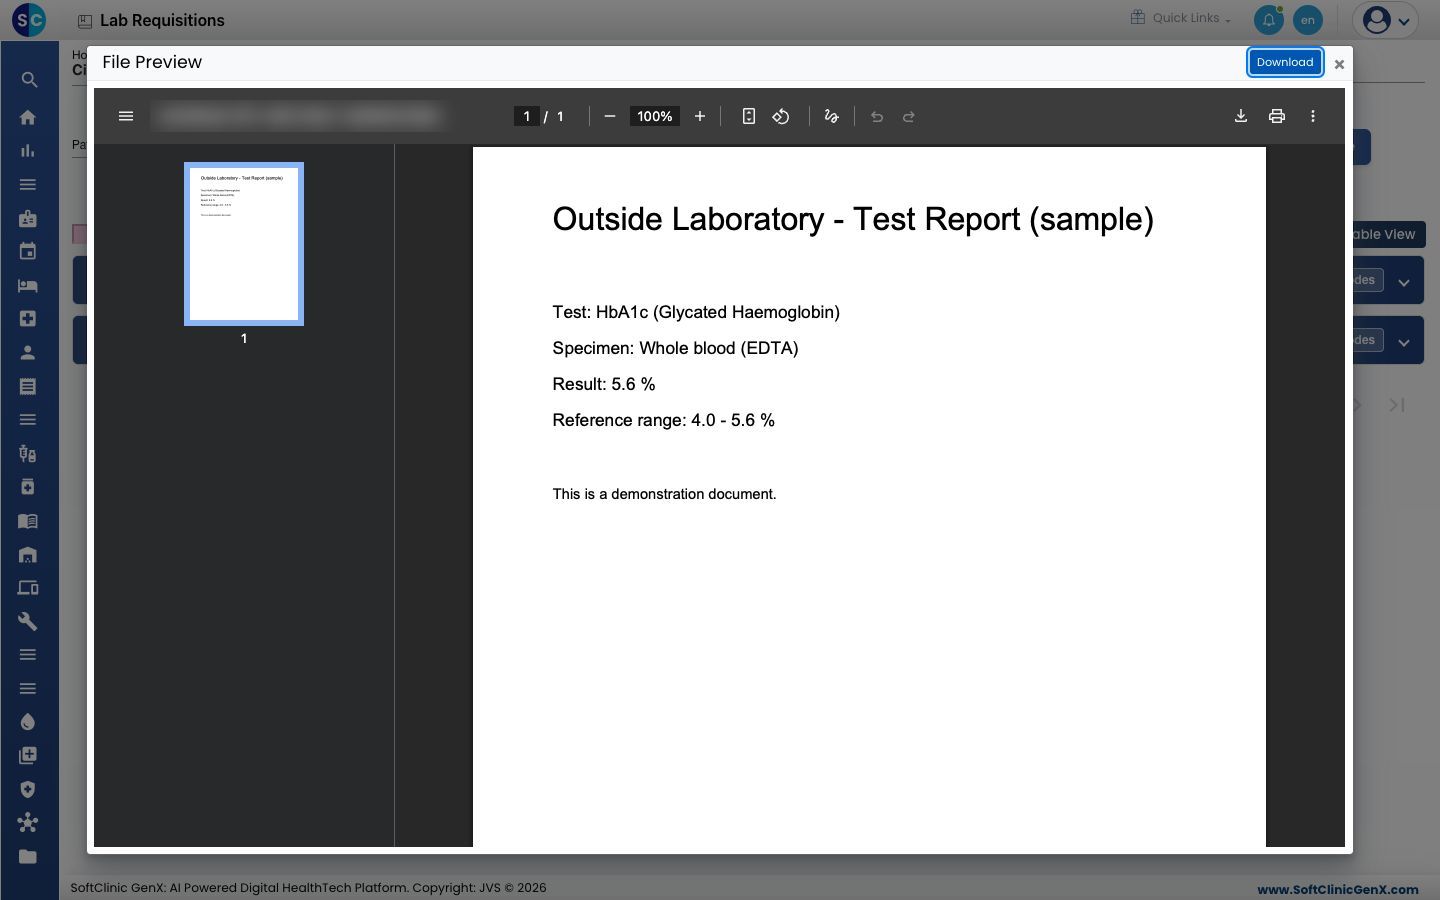Image resolution: width=1440 pixels, height=900 pixels.
Task: Open the water drop sidebar icon
Action: coord(28,722)
